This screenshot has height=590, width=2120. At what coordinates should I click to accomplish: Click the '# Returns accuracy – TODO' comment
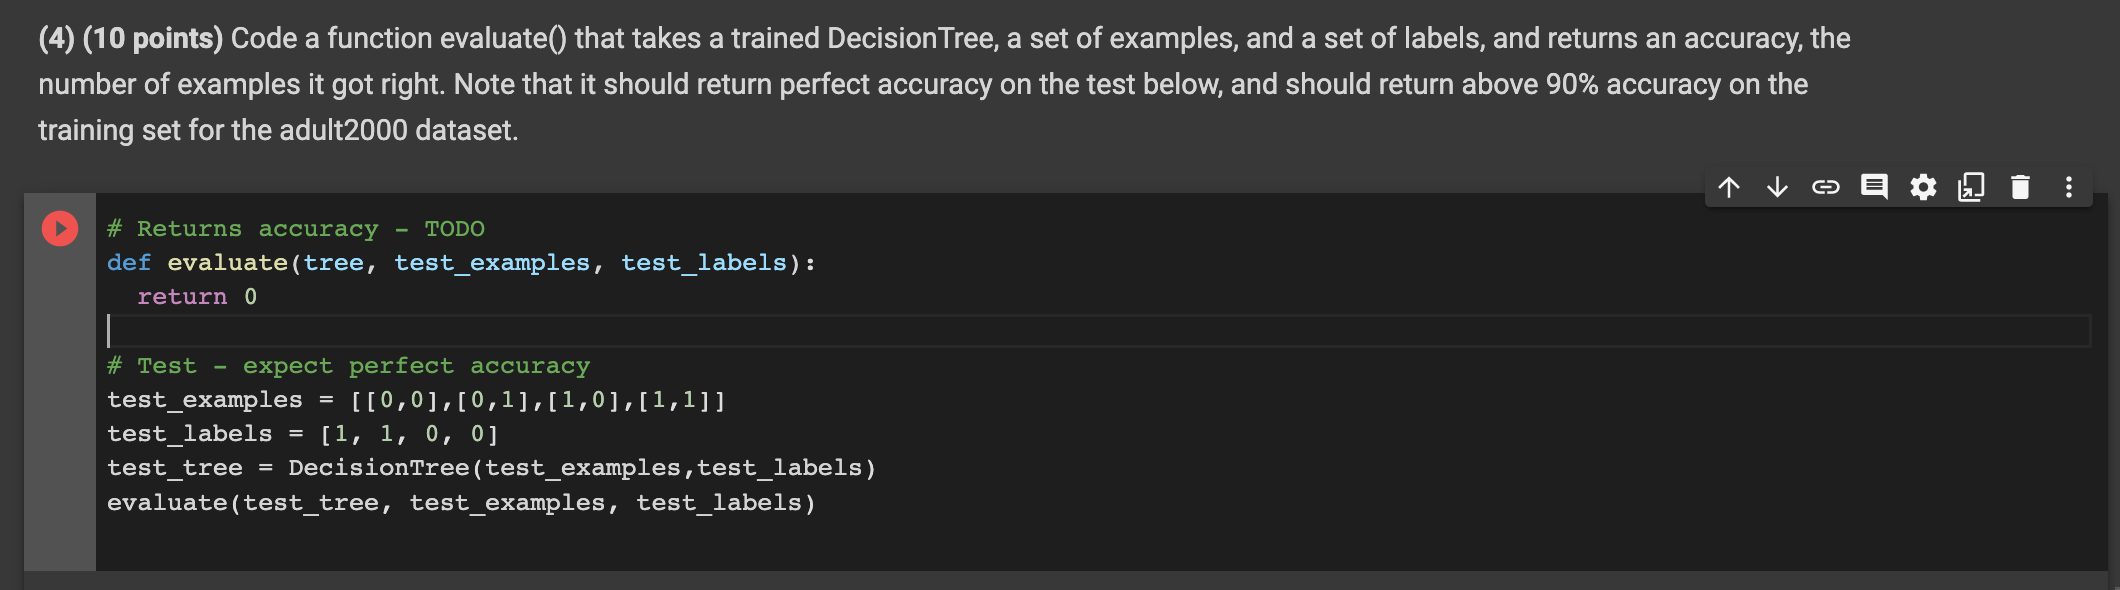tap(296, 229)
